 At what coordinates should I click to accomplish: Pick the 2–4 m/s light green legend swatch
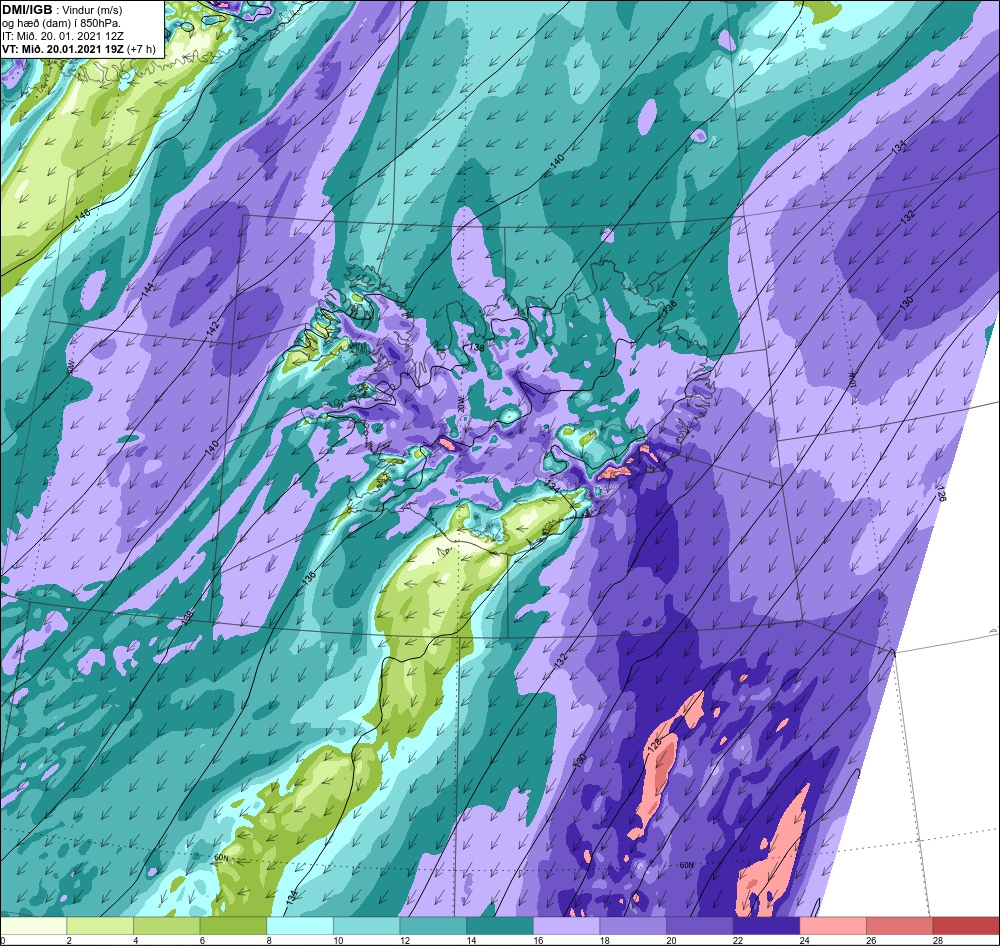click(99, 926)
